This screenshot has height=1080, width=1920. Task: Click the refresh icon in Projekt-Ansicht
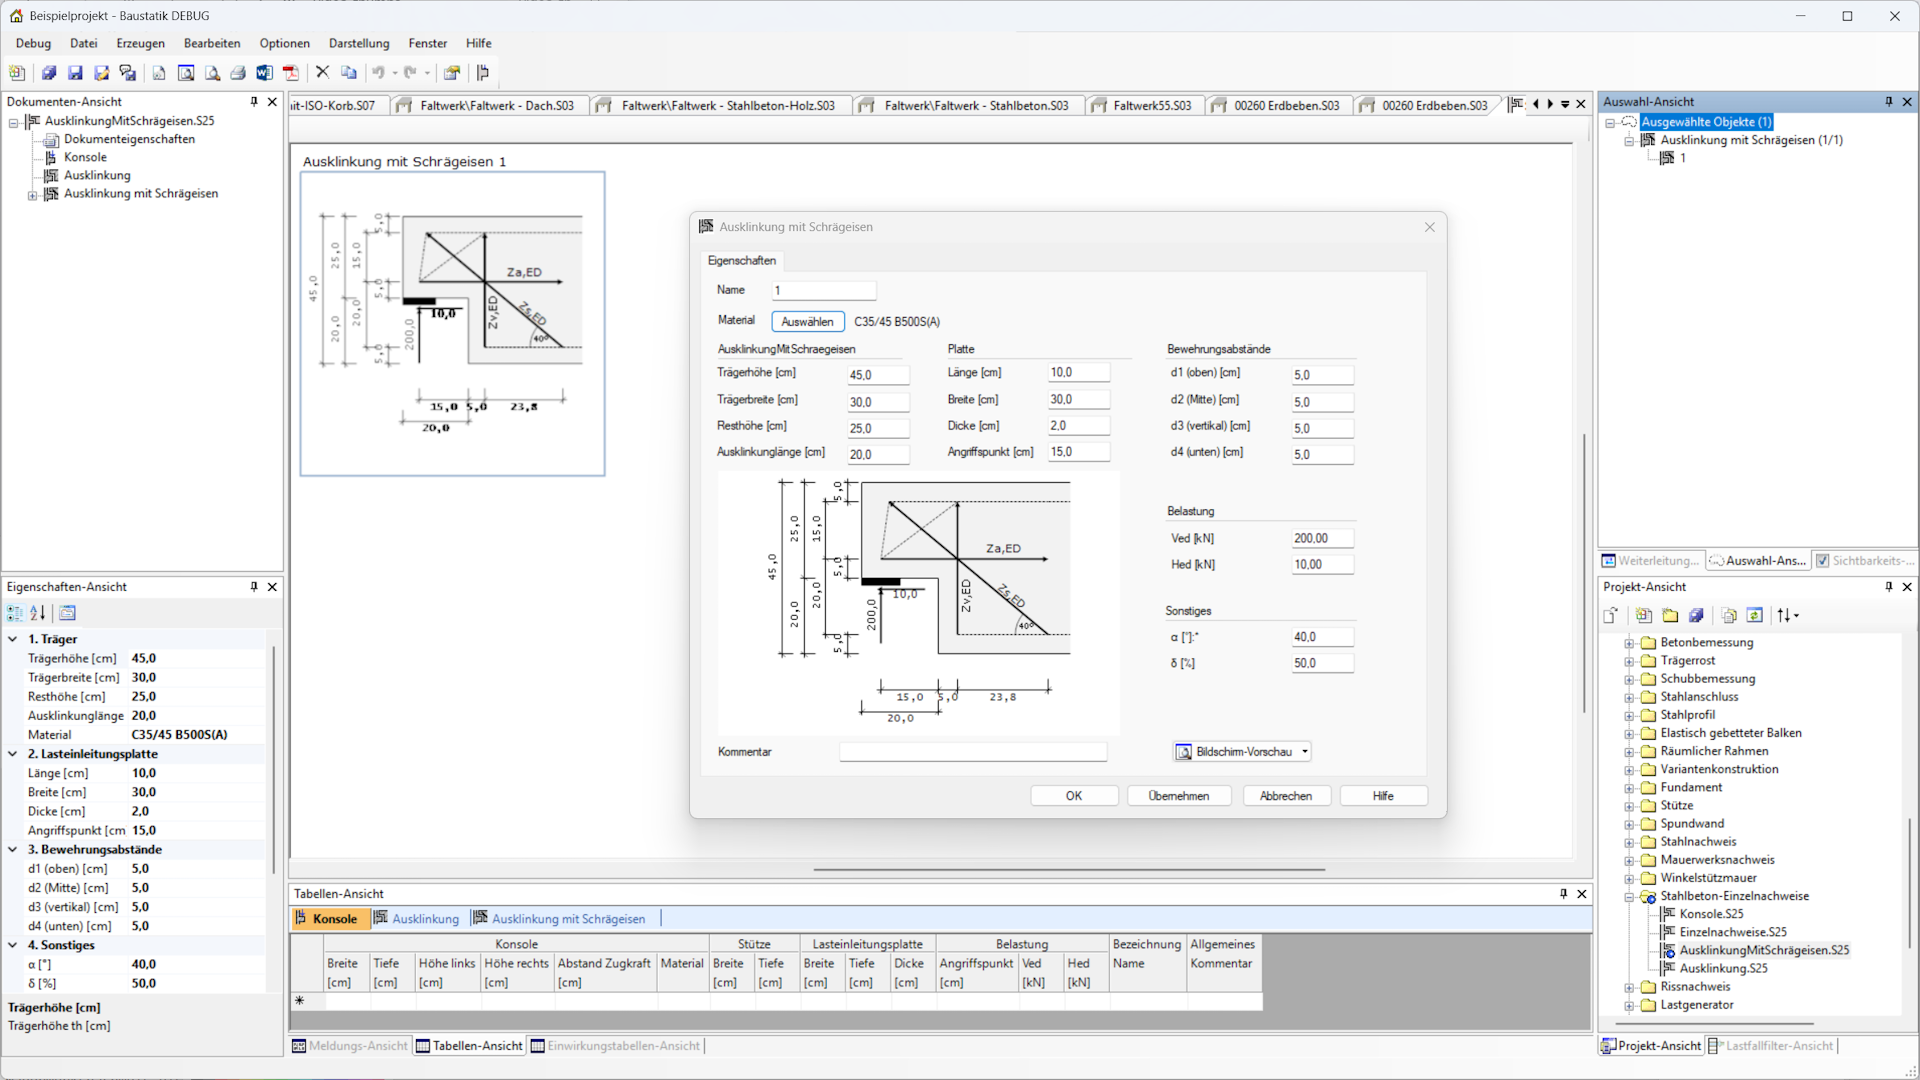coord(1754,615)
